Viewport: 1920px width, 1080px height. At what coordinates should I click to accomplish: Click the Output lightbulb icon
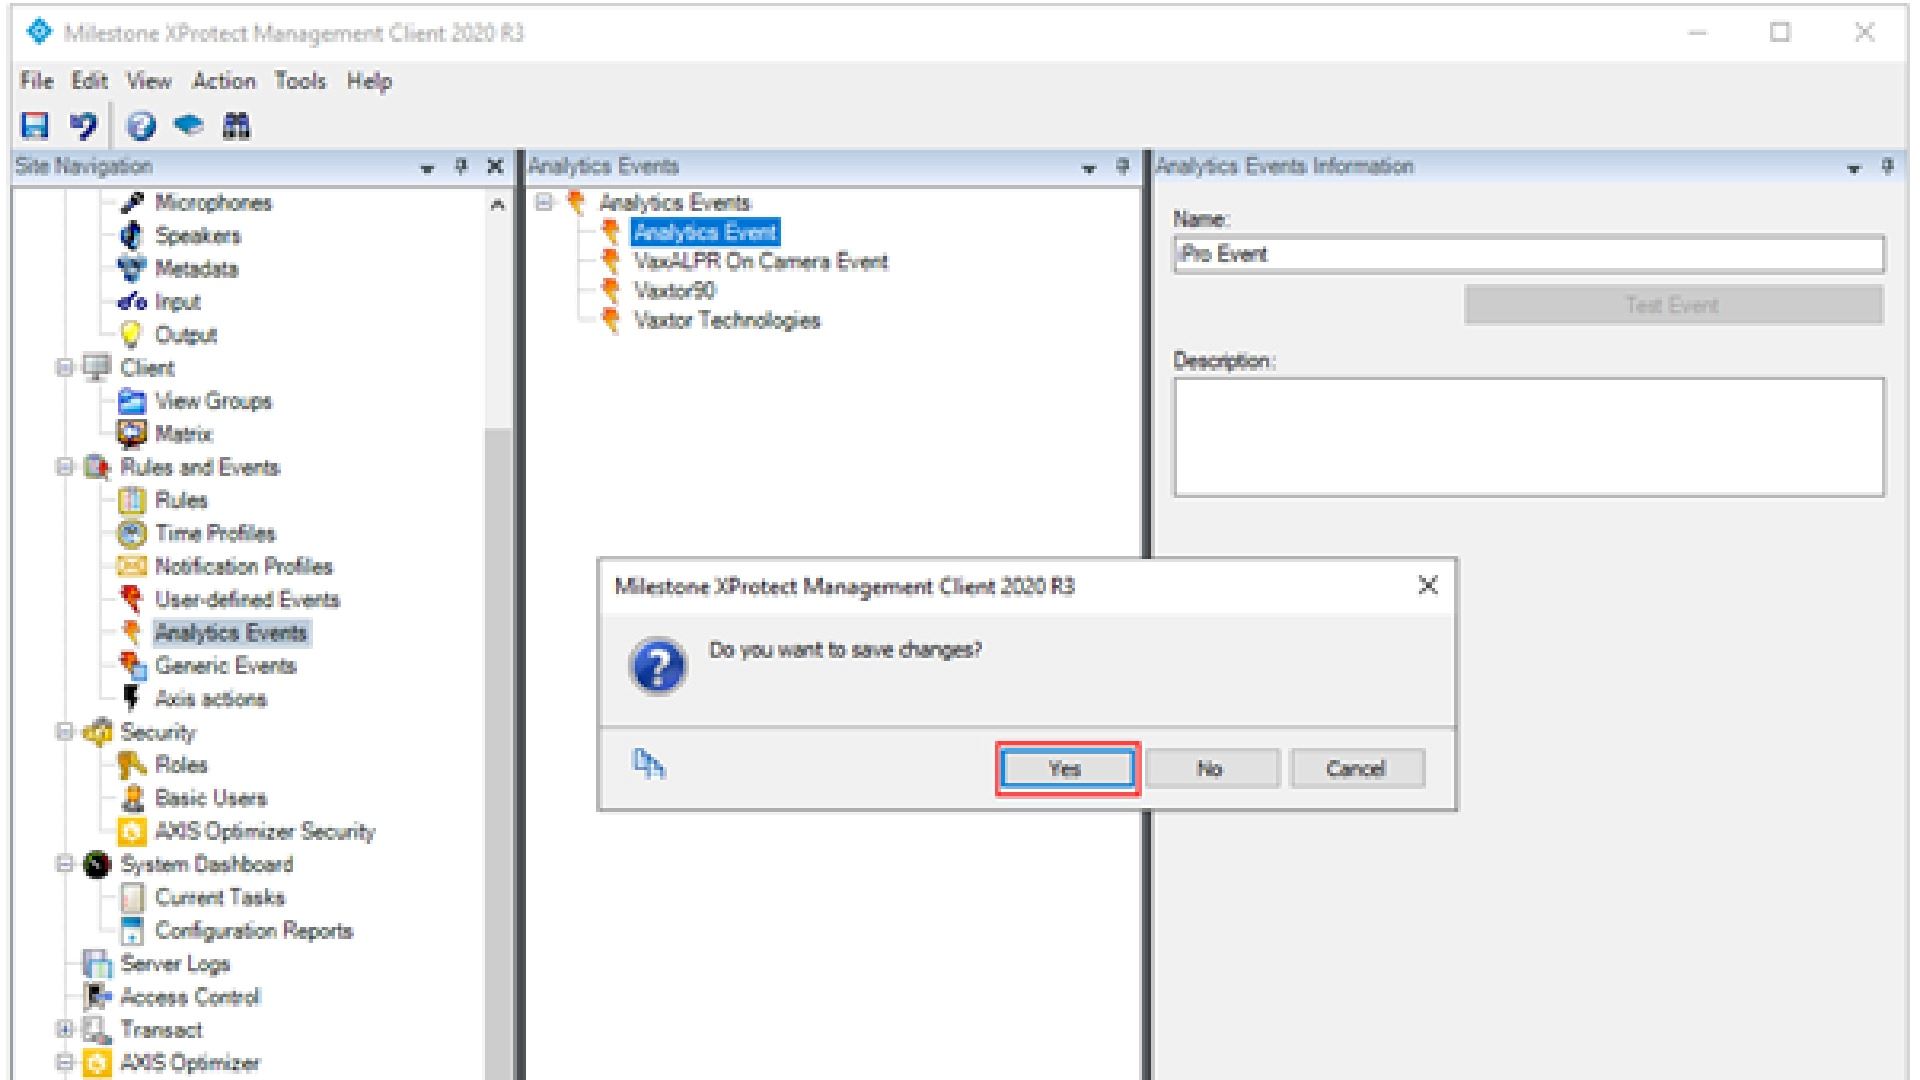coord(131,335)
